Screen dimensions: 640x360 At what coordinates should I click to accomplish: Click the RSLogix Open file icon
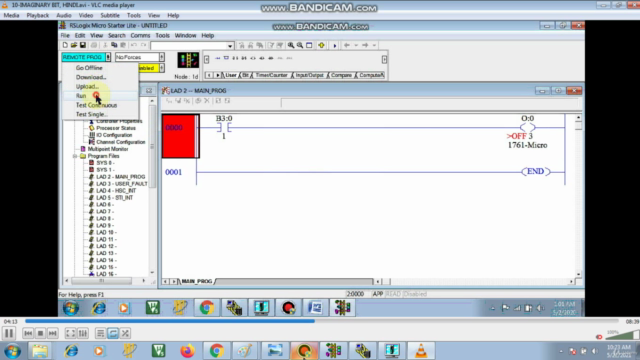(x=74, y=45)
